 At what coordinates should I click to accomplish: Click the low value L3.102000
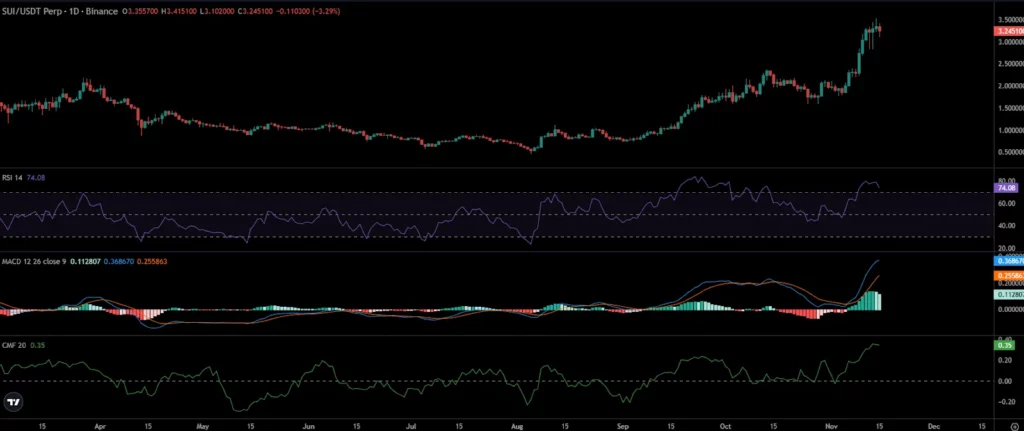coord(218,12)
